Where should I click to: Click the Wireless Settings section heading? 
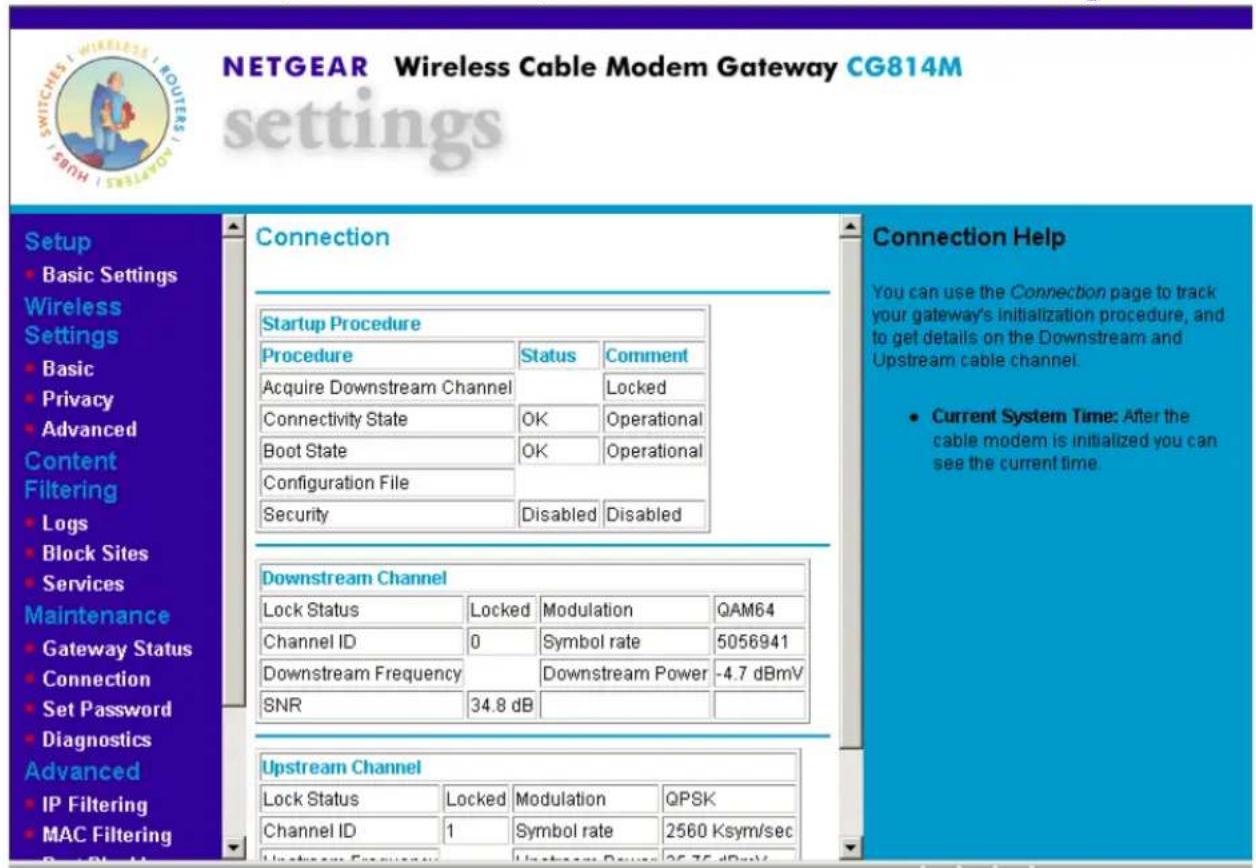click(x=71, y=321)
